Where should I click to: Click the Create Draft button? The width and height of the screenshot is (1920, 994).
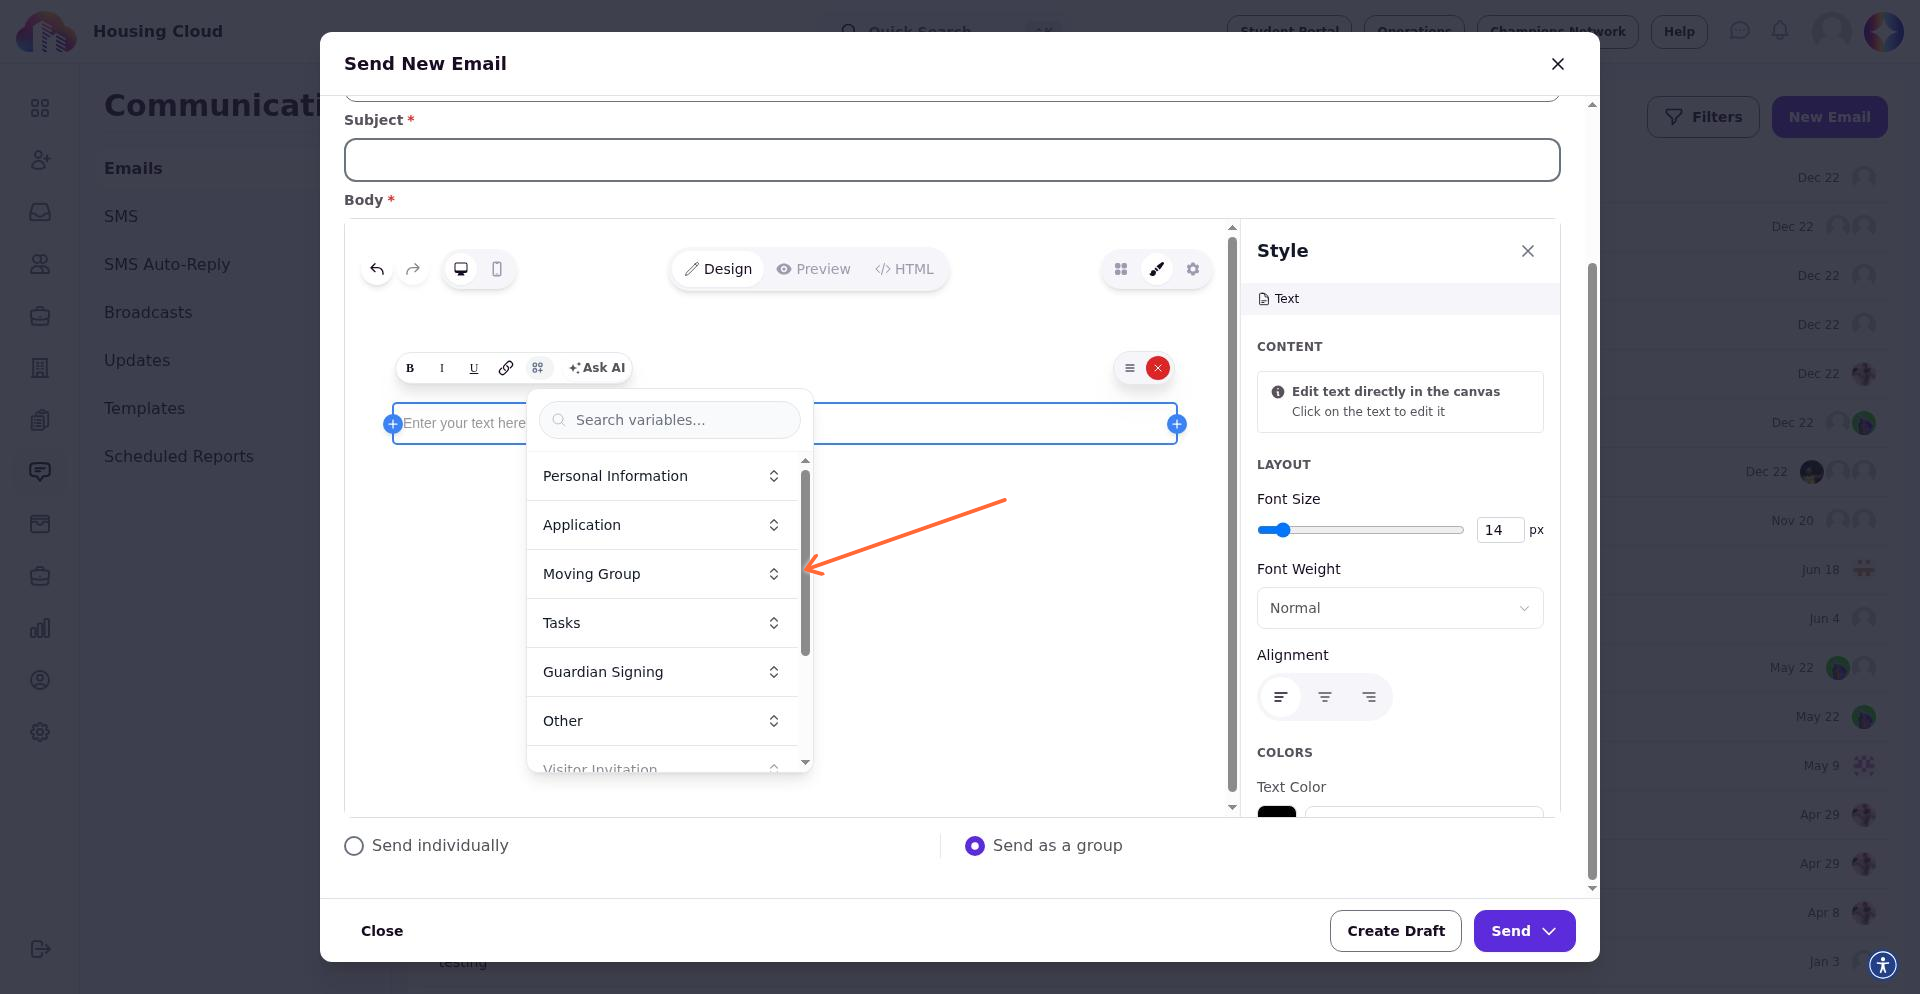(x=1396, y=931)
